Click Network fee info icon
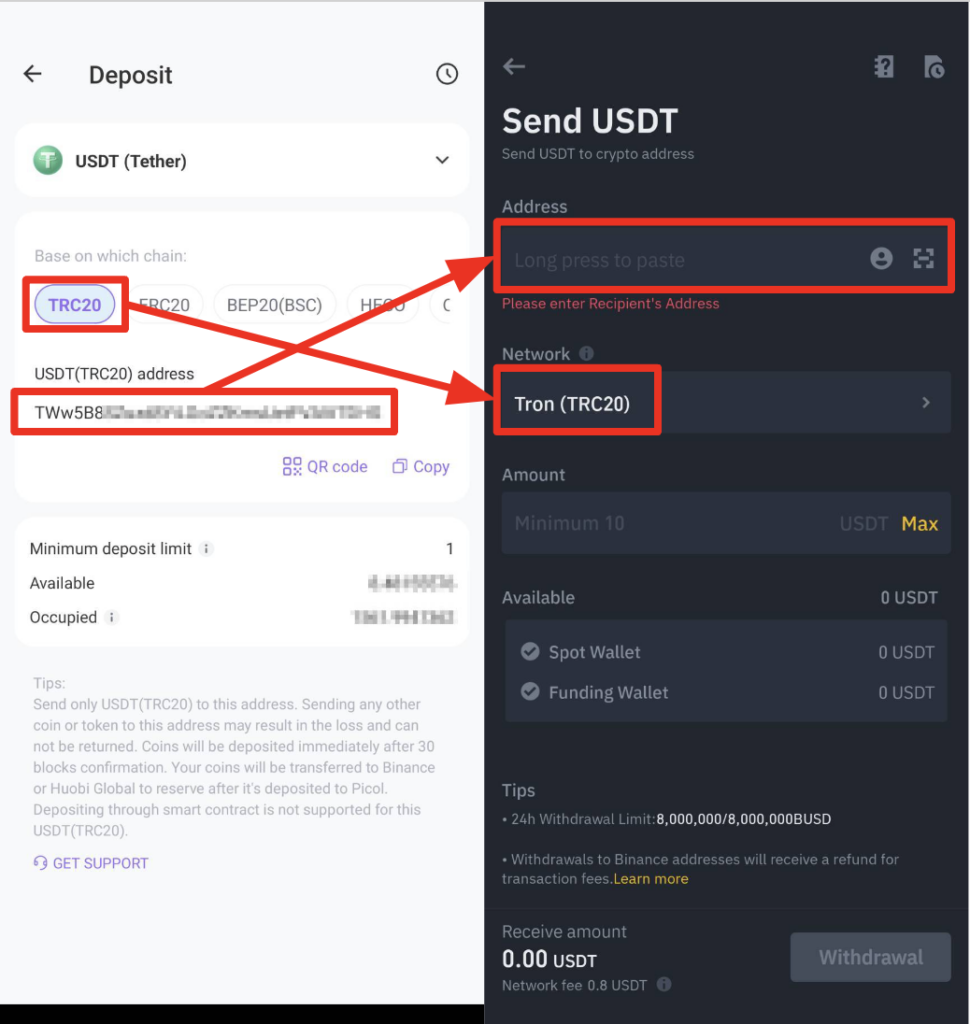 664,984
